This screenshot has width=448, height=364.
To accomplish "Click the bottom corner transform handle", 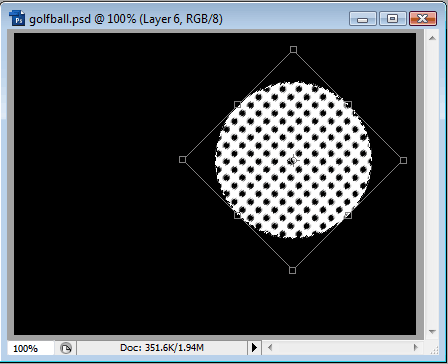I will click(292, 270).
